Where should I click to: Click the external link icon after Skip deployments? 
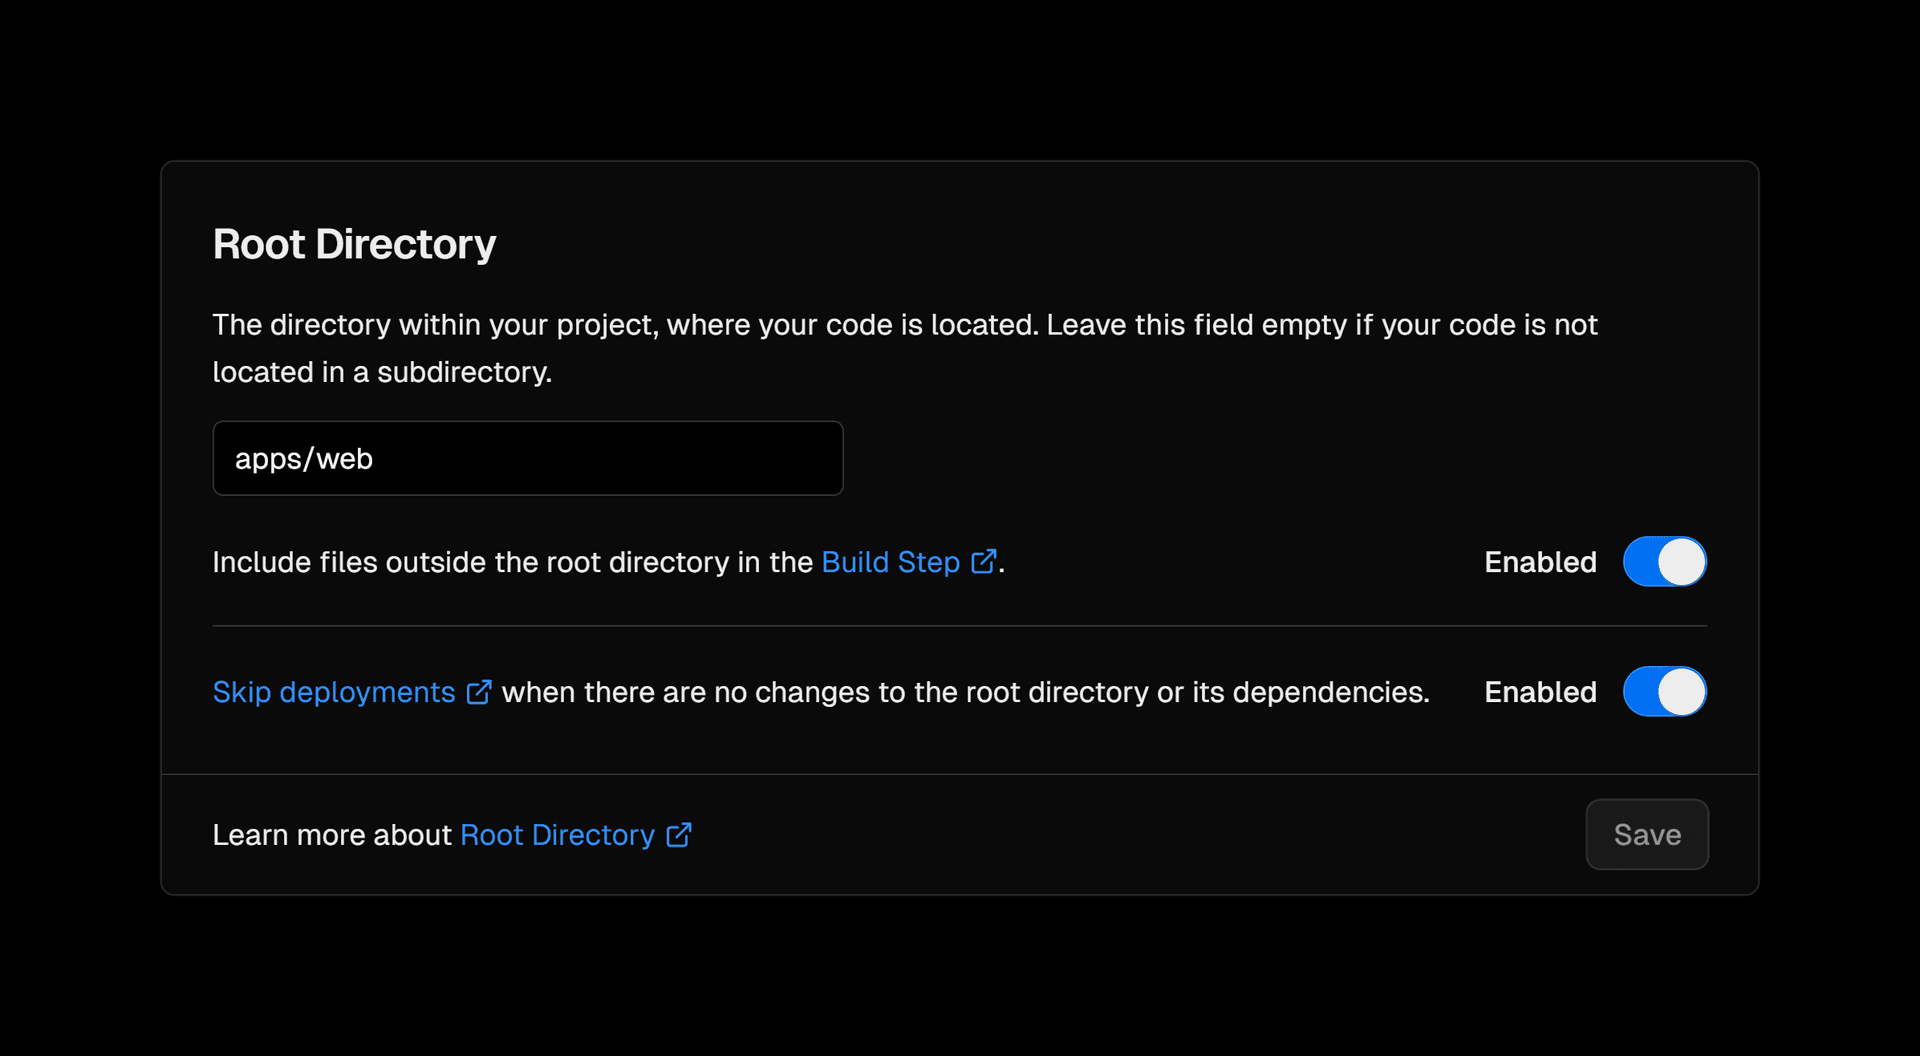479,691
